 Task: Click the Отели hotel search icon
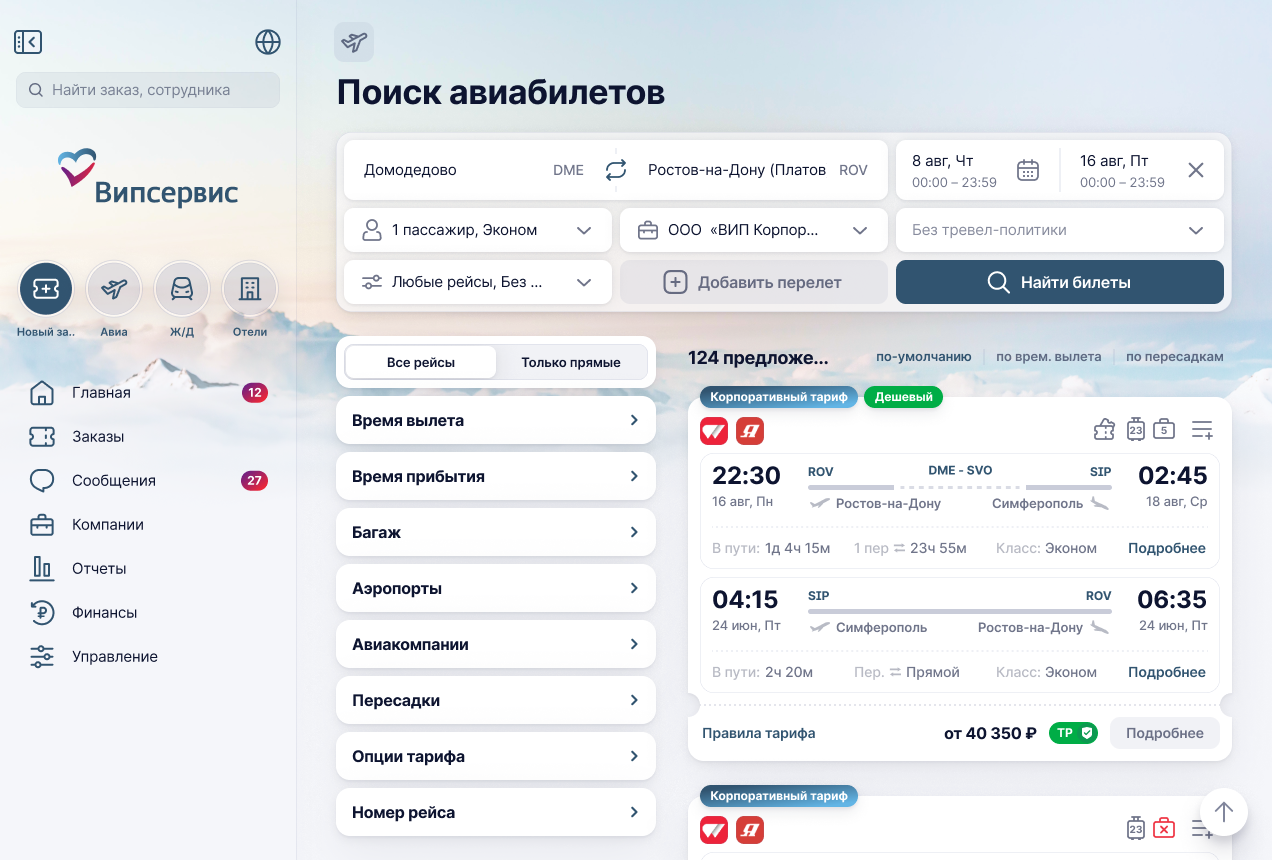coord(249,288)
